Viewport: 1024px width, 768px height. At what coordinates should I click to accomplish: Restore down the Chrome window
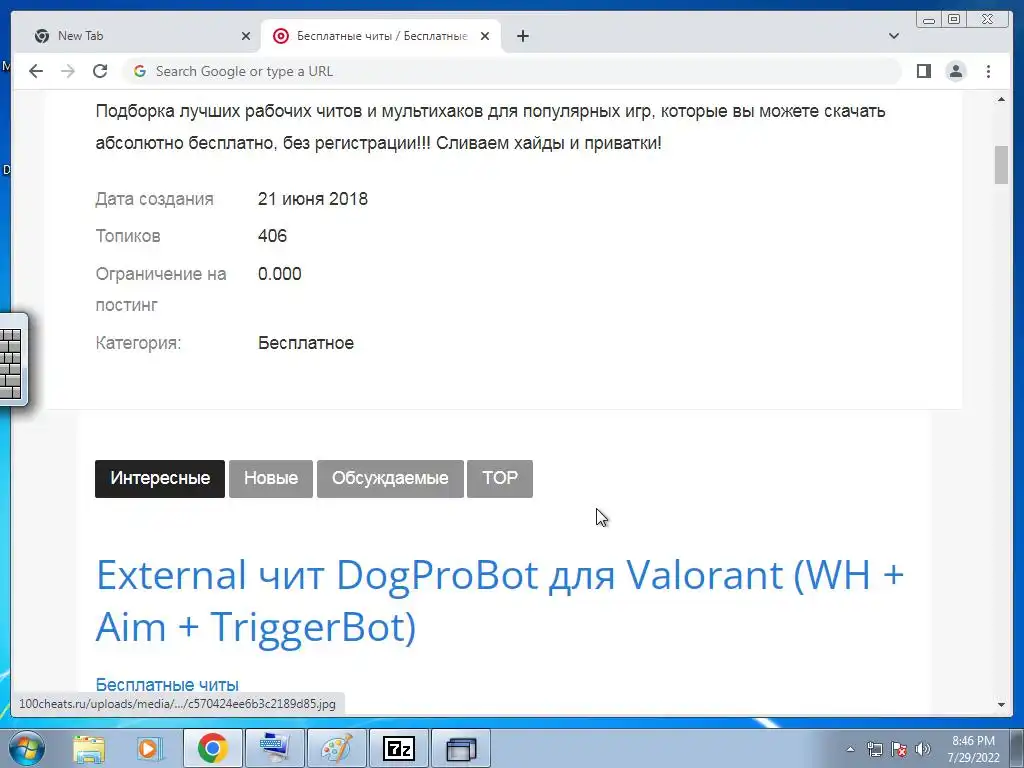[x=954, y=19]
